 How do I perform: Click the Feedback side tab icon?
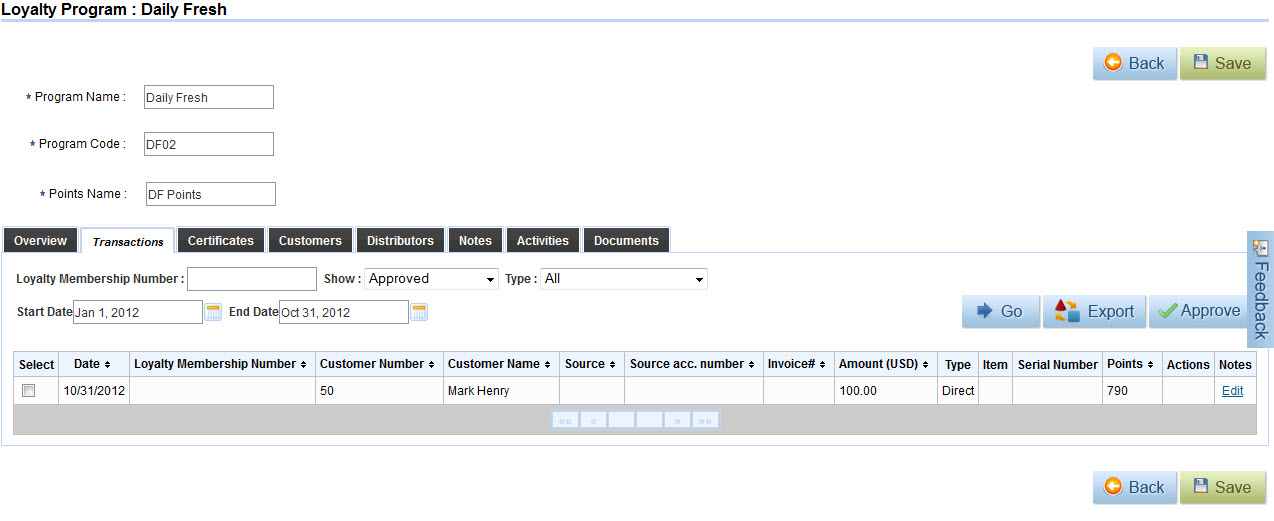pyautogui.click(x=1260, y=248)
